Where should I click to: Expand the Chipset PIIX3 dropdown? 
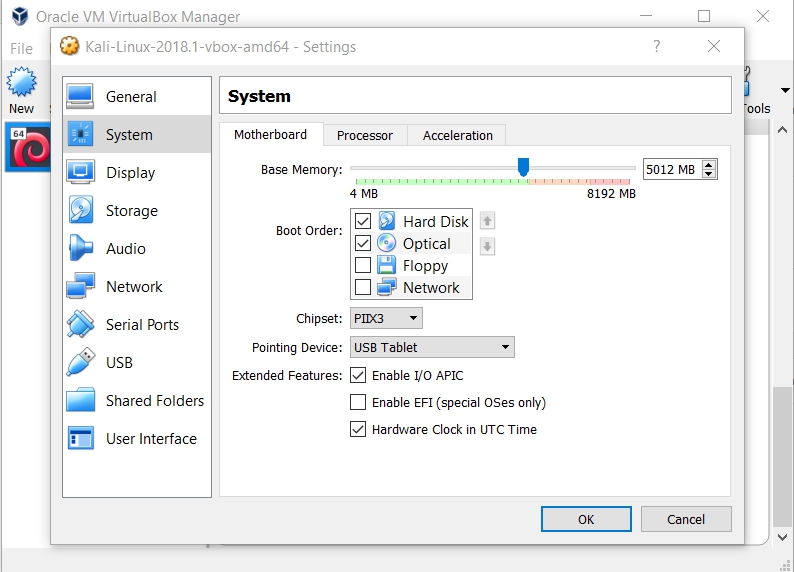(x=386, y=318)
